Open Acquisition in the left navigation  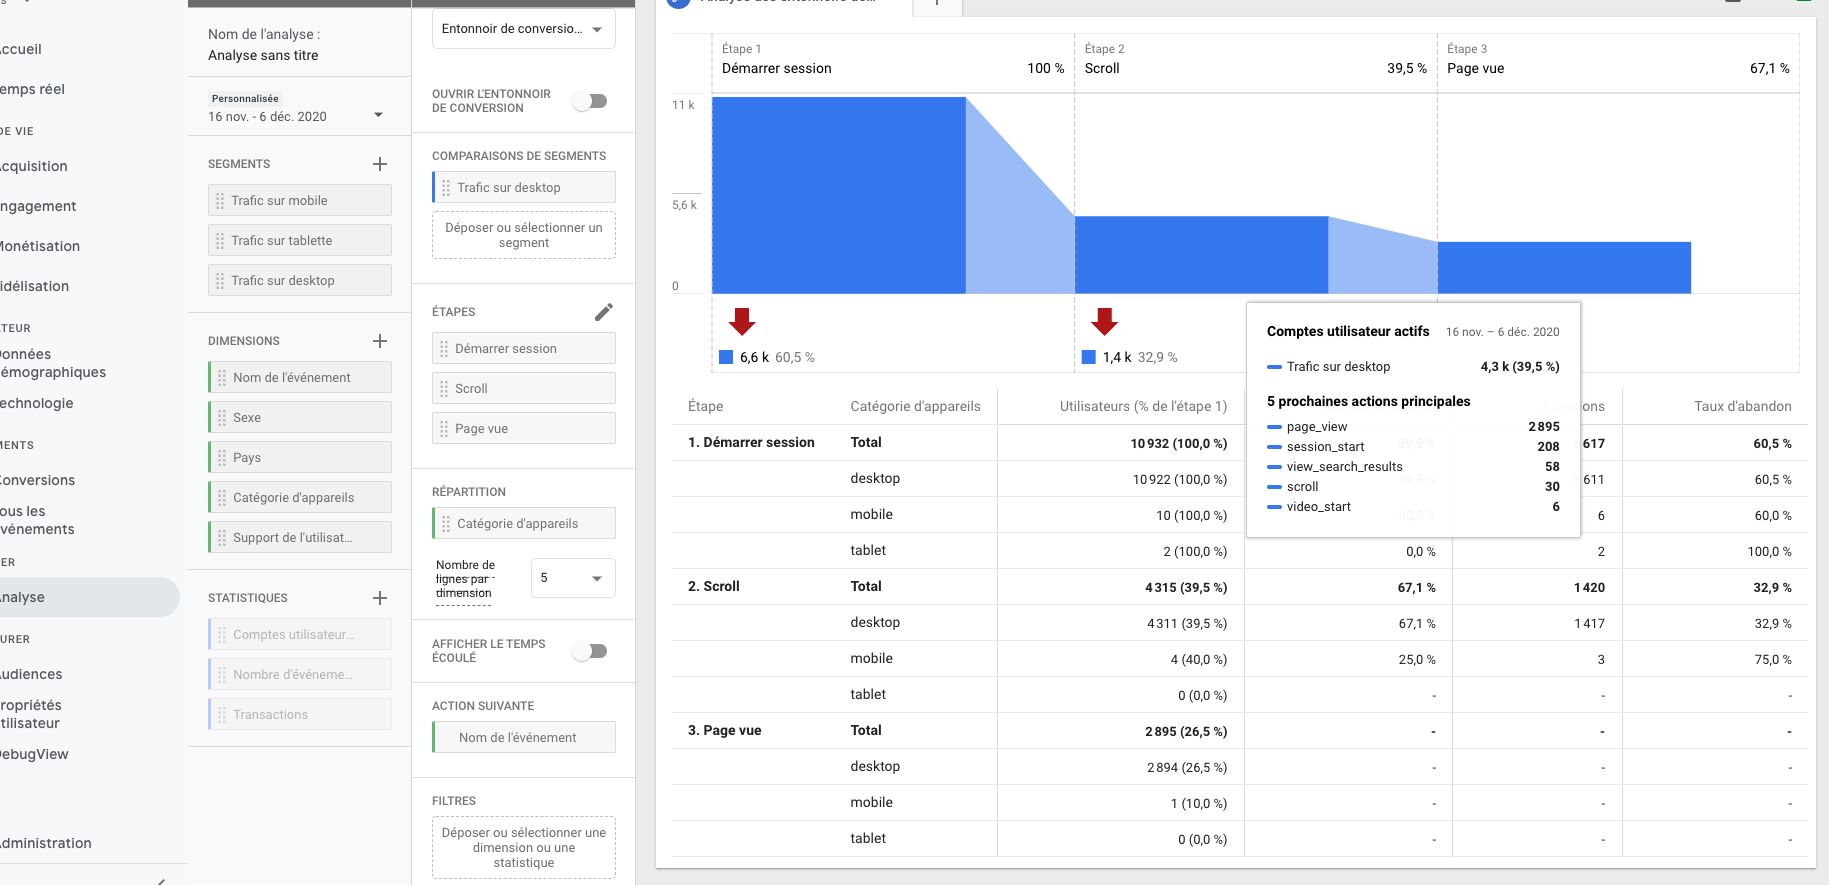click(34, 166)
